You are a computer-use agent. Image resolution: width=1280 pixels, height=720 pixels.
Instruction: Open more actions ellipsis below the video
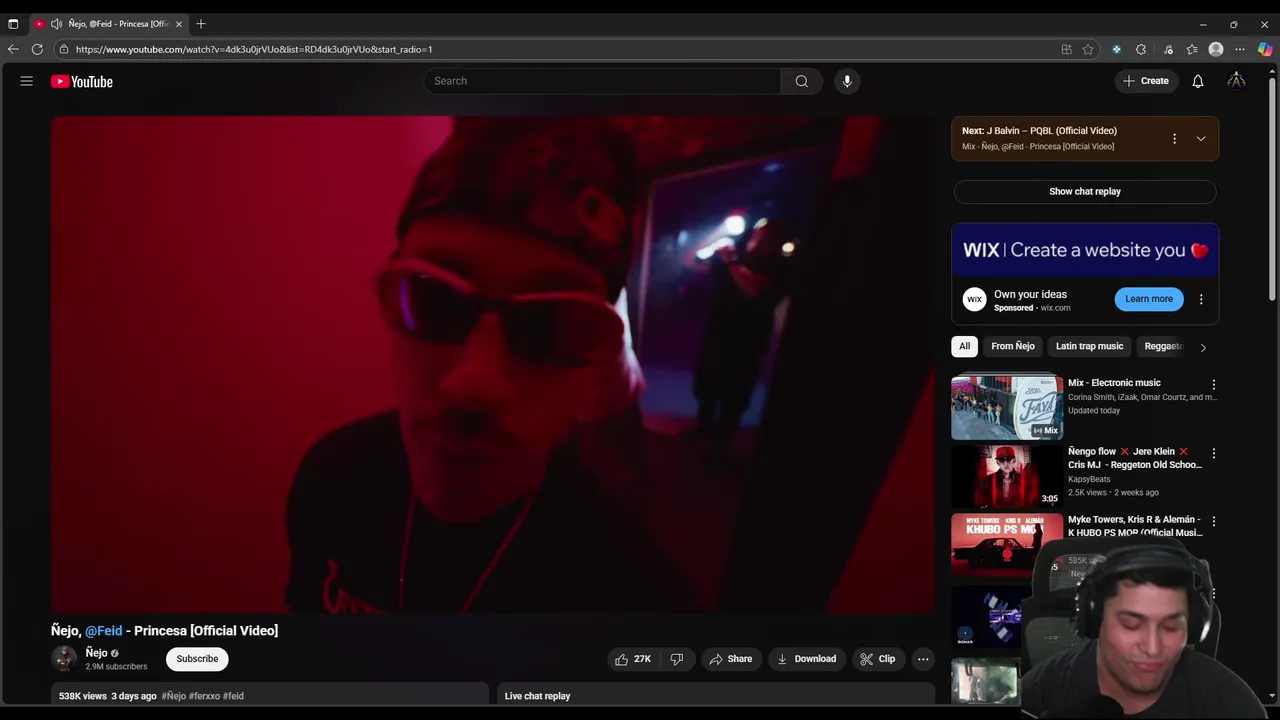point(923,659)
